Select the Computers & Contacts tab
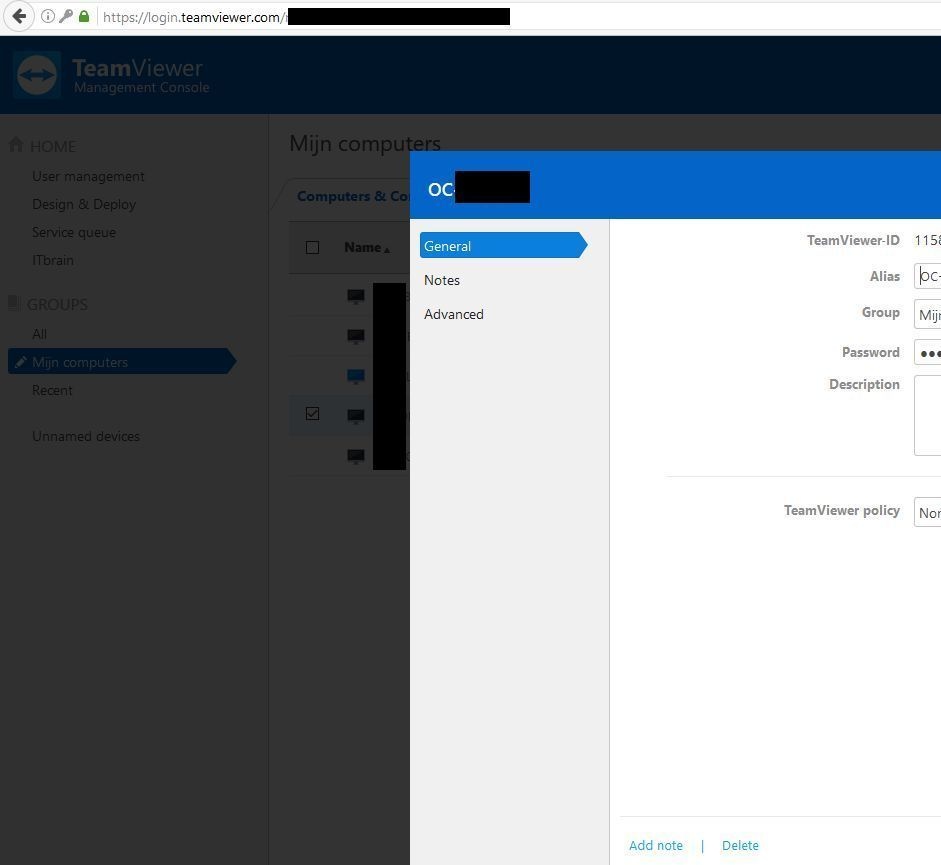The height and width of the screenshot is (865, 941). 353,196
